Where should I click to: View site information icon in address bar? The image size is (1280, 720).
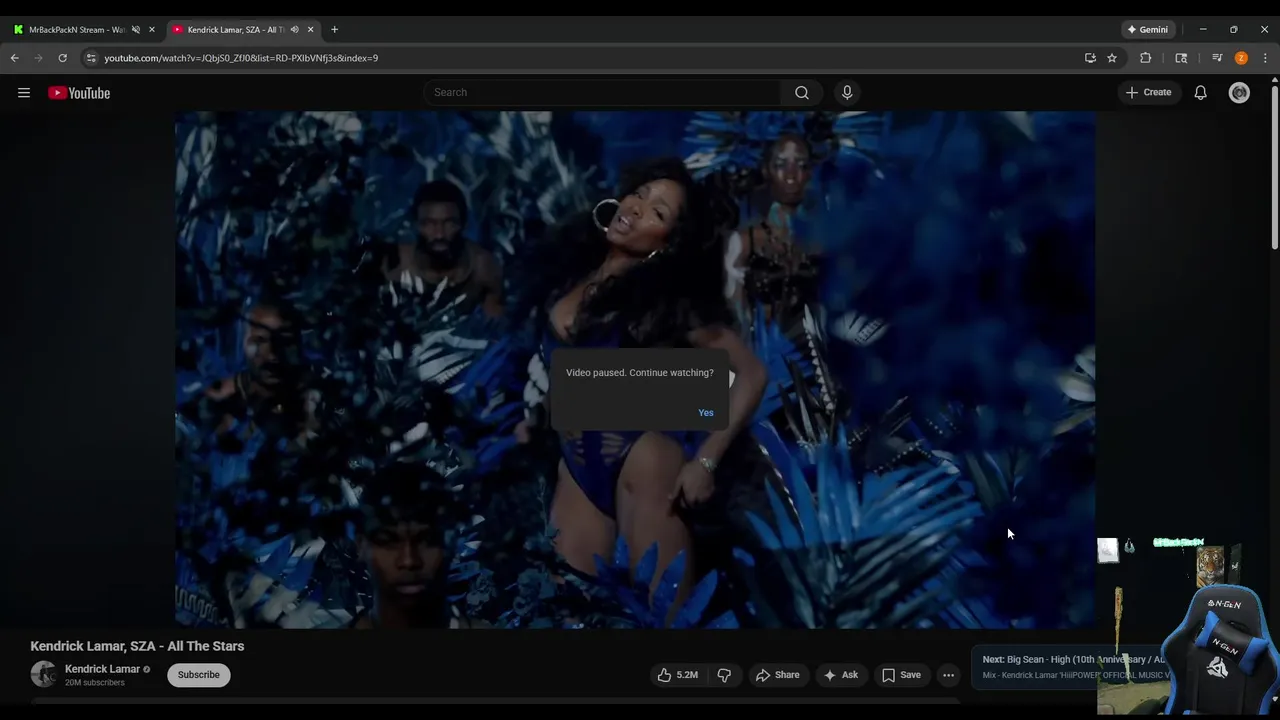coord(91,58)
